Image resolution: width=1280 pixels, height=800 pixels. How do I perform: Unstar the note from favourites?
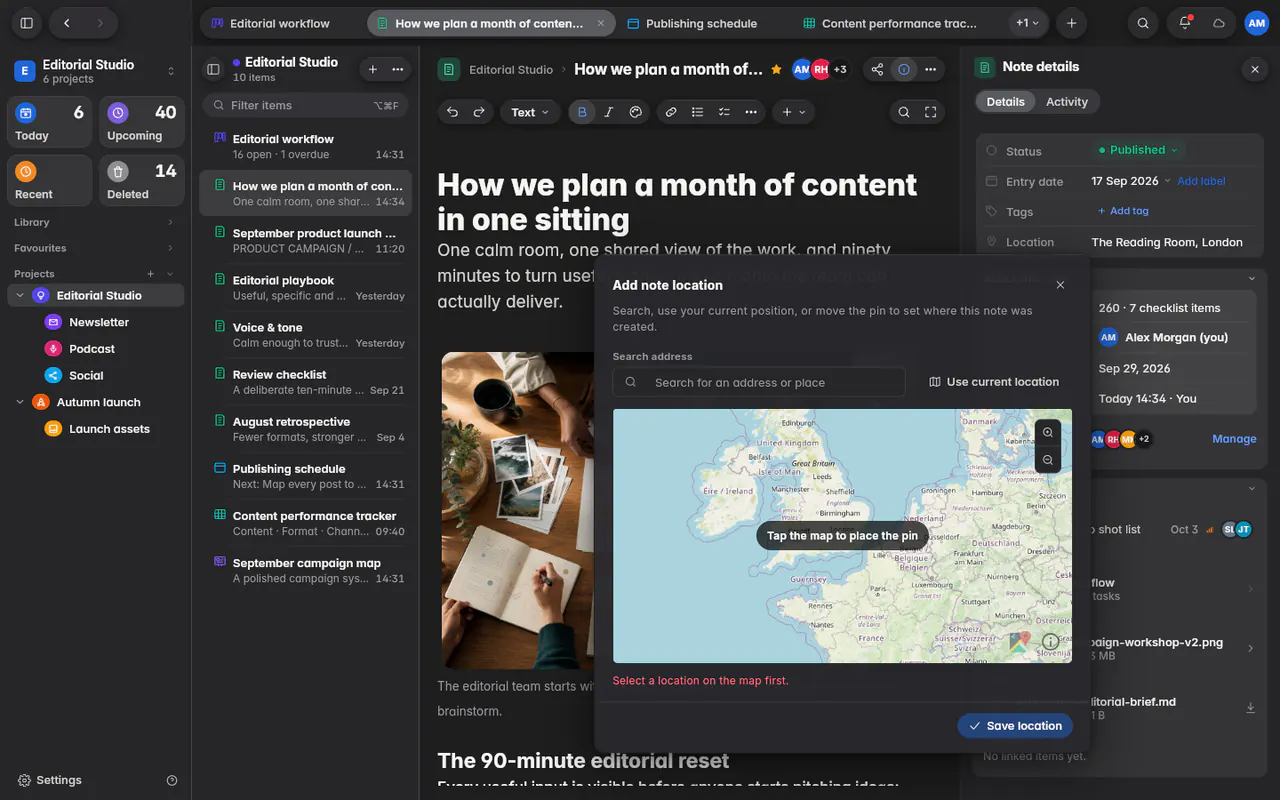pos(776,69)
